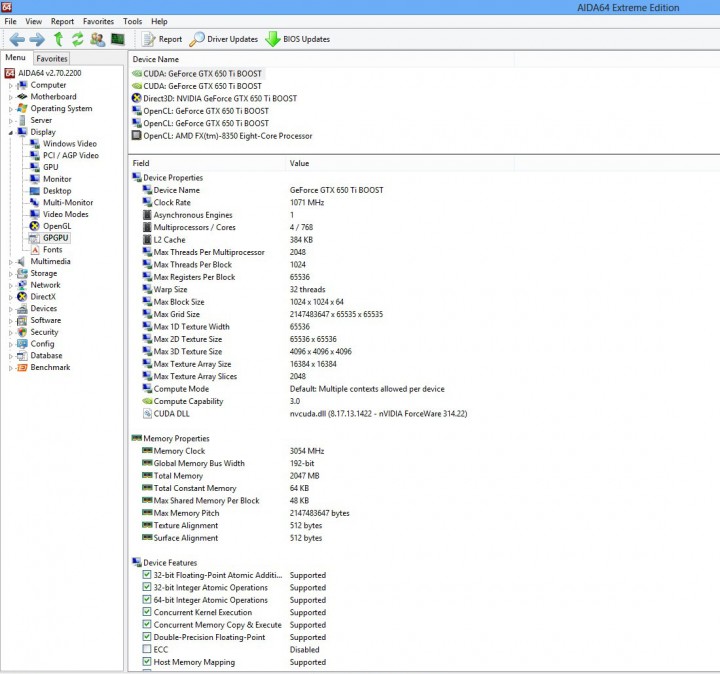
Task: Open the Tools menu
Action: click(x=132, y=22)
